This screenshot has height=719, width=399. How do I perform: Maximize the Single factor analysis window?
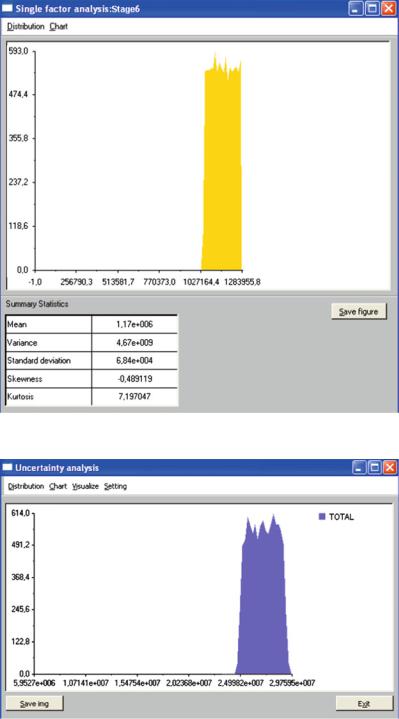click(x=372, y=8)
